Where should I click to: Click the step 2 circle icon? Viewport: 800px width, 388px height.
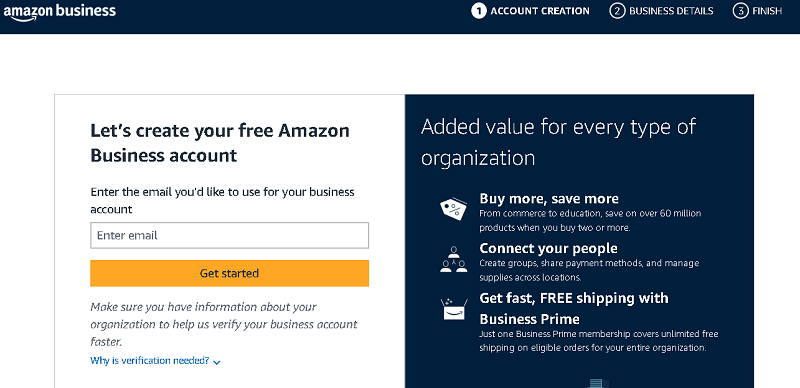click(x=617, y=11)
